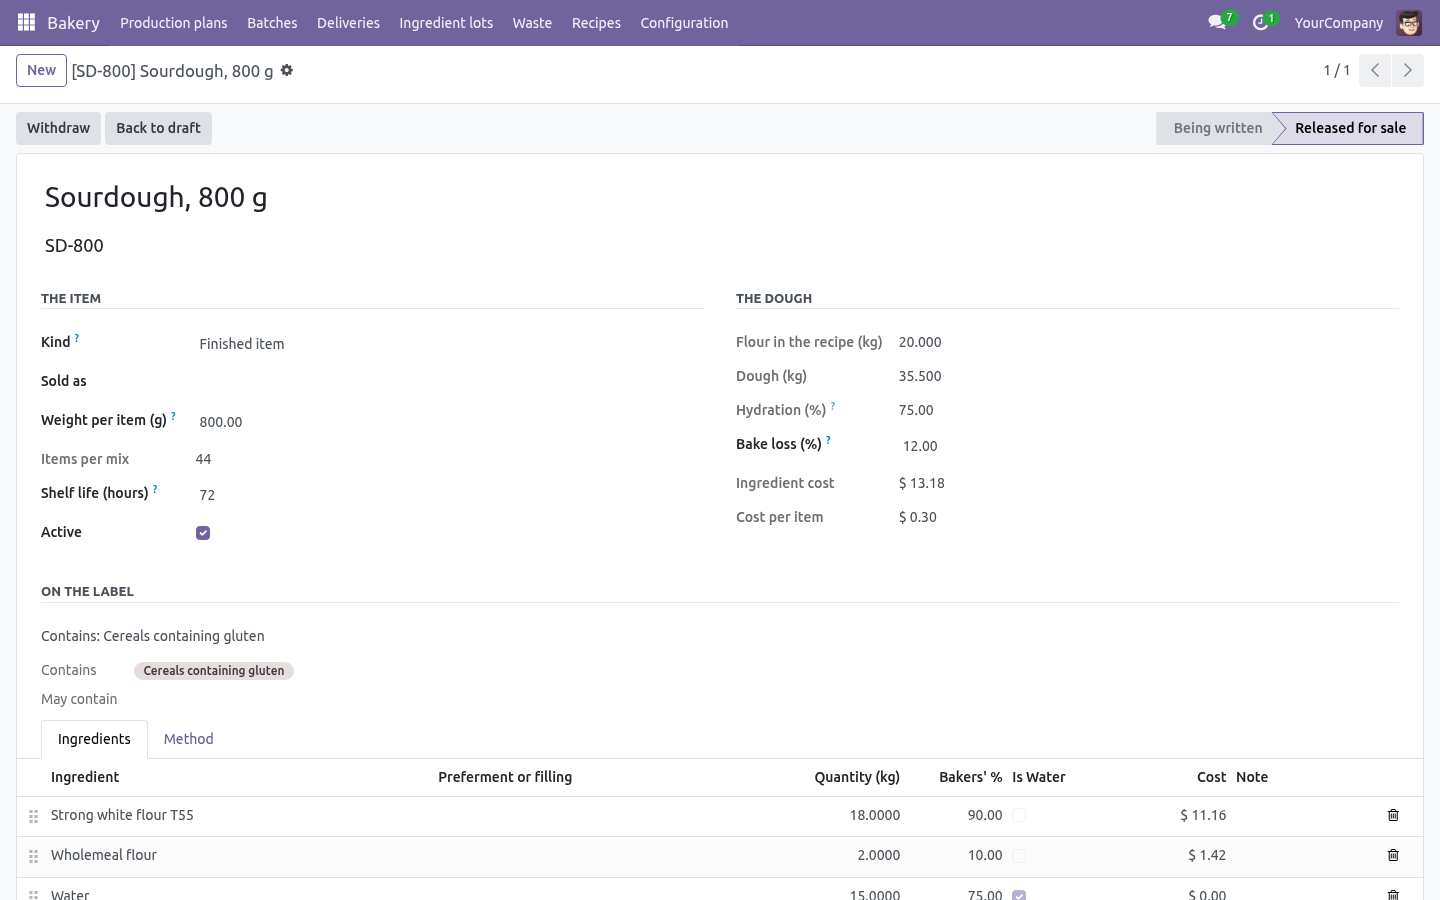Screen dimensions: 1440x900
Task: Open the user avatar menu
Action: [x=1409, y=22]
